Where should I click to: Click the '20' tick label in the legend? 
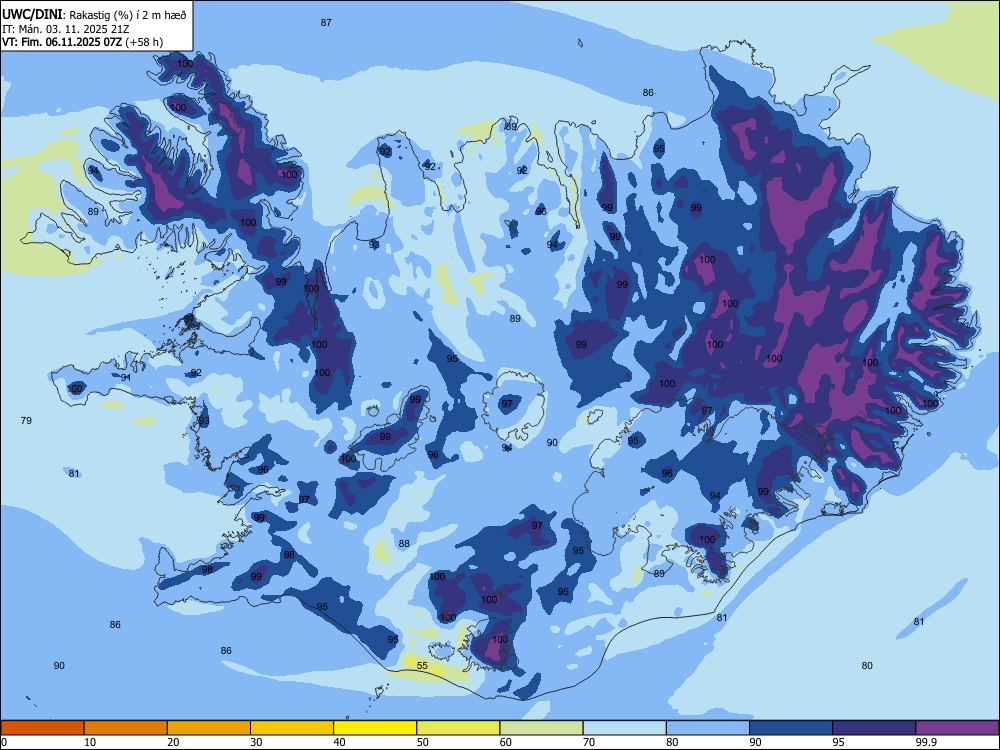click(x=173, y=742)
